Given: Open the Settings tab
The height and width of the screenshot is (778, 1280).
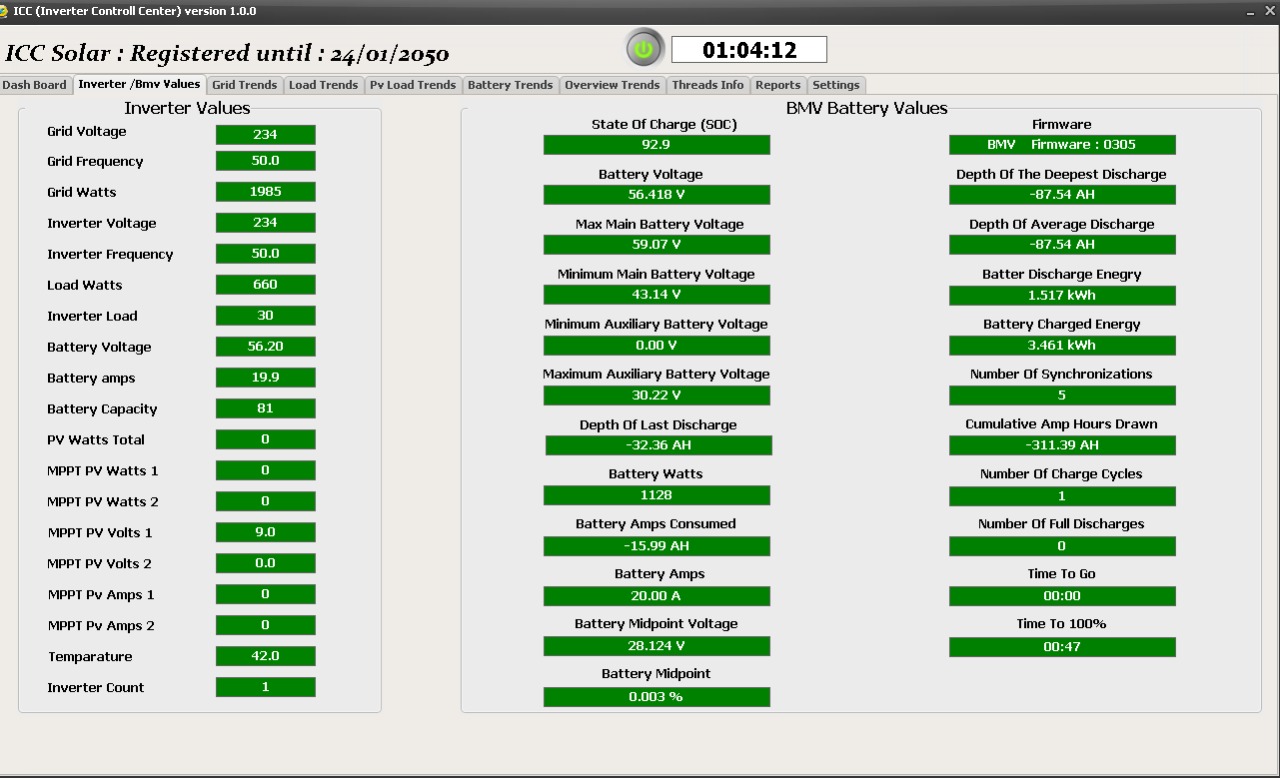Looking at the screenshot, I should point(835,85).
